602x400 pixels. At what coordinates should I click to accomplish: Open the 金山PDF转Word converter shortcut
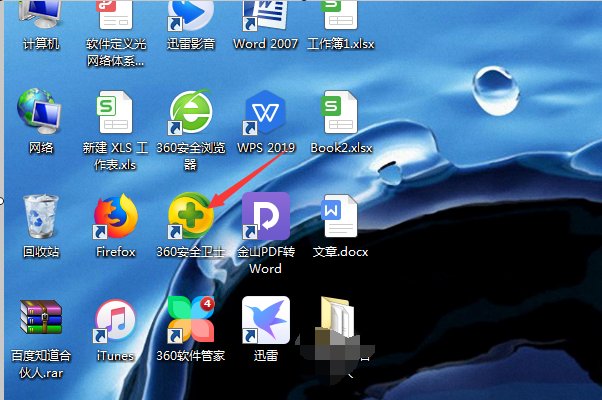[x=266, y=216]
